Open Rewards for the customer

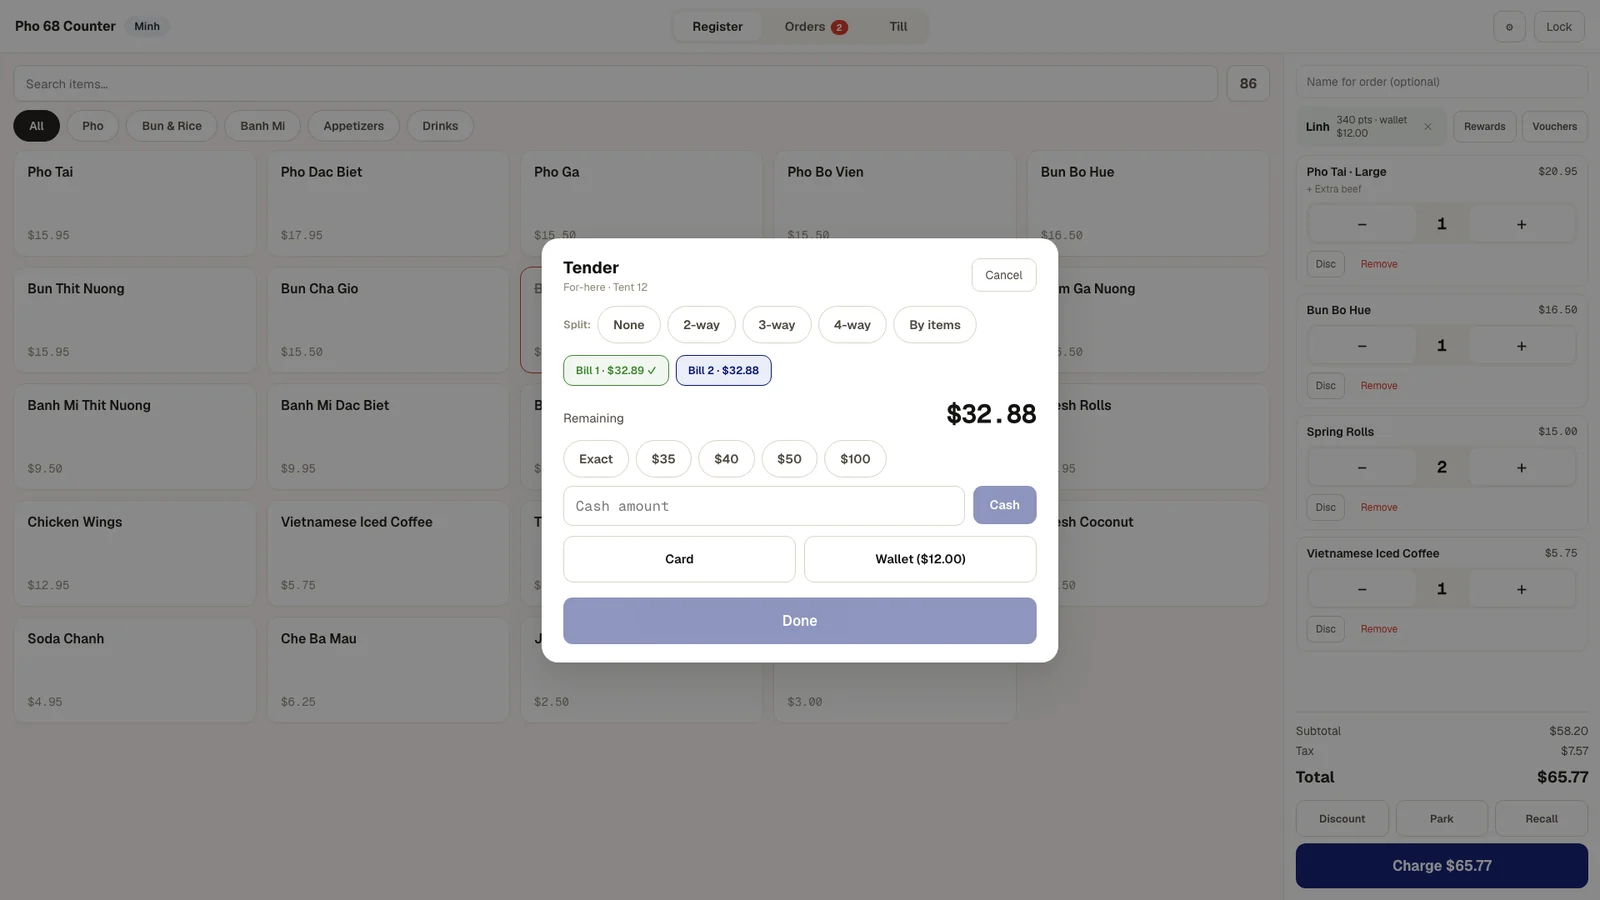[x=1484, y=127]
